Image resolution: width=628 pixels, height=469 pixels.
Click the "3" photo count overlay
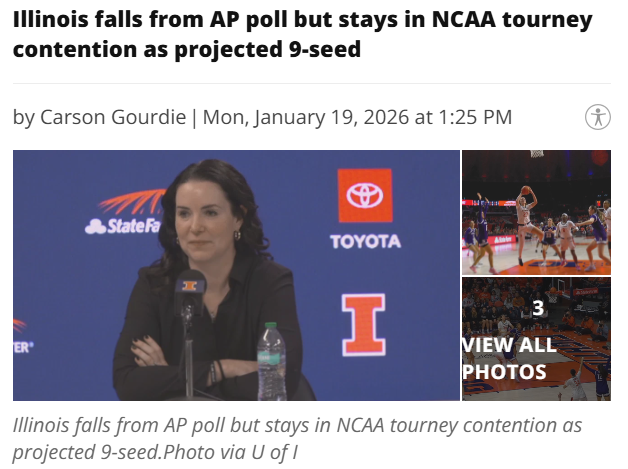(538, 308)
